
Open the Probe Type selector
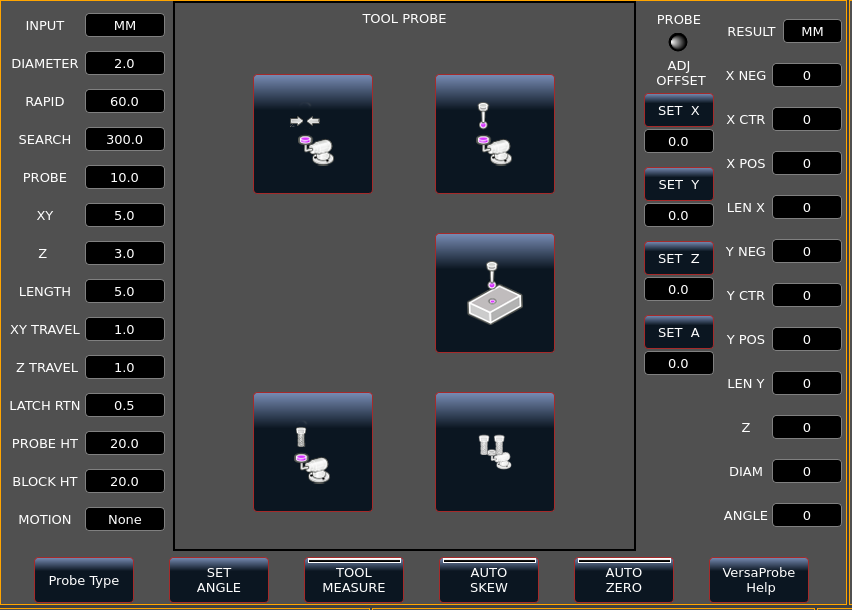(84, 580)
